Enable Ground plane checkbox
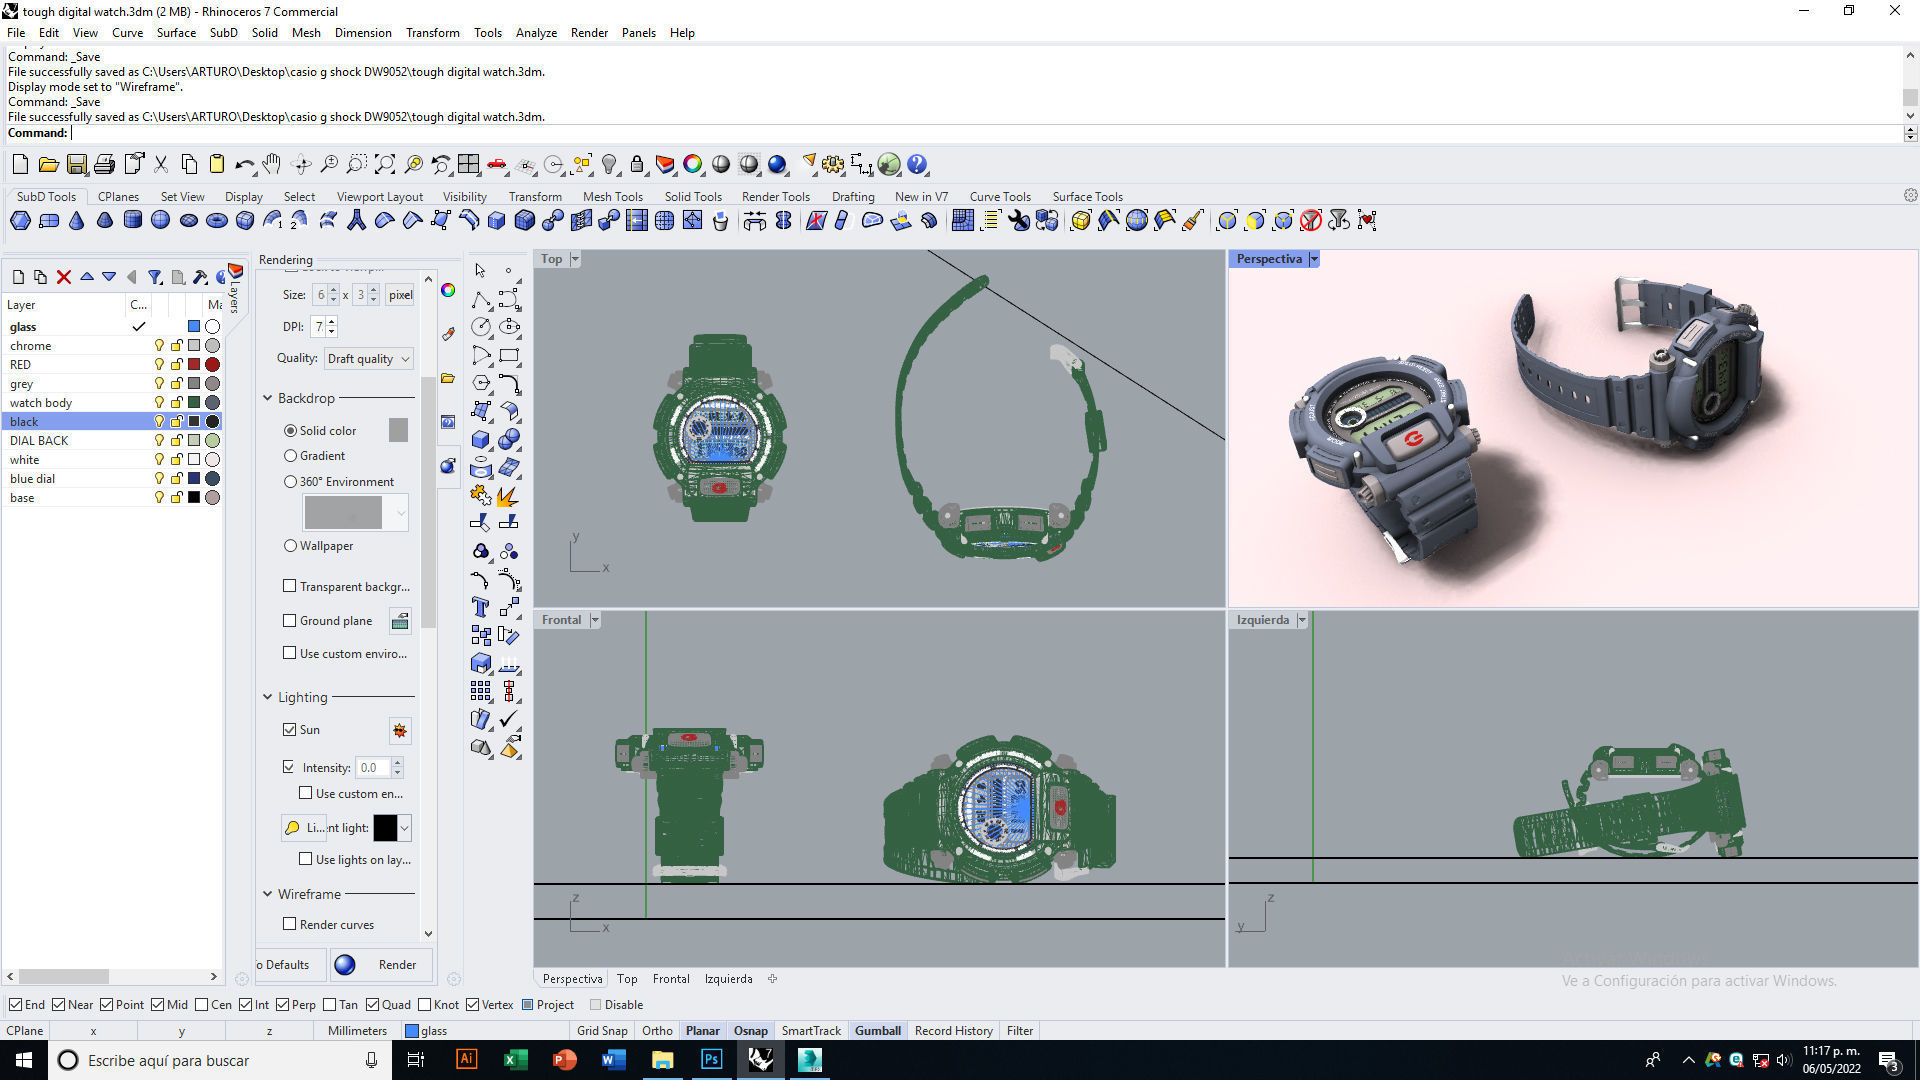The width and height of the screenshot is (1920, 1080). pos(290,621)
